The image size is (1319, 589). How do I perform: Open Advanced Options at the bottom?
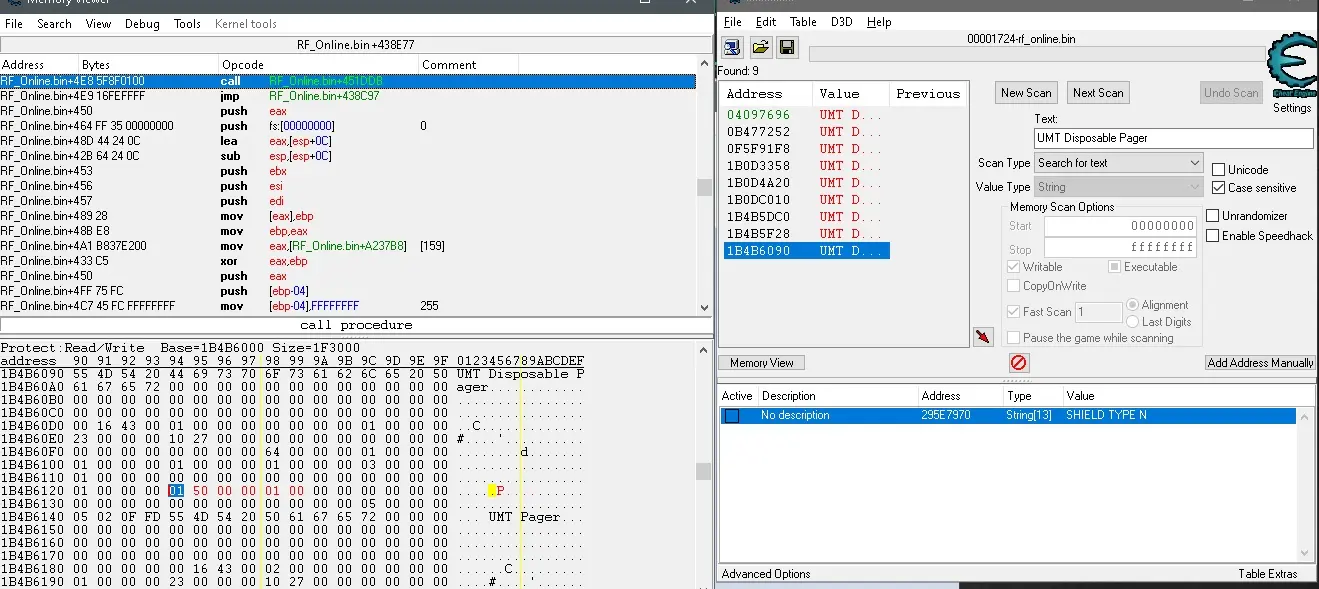click(766, 574)
